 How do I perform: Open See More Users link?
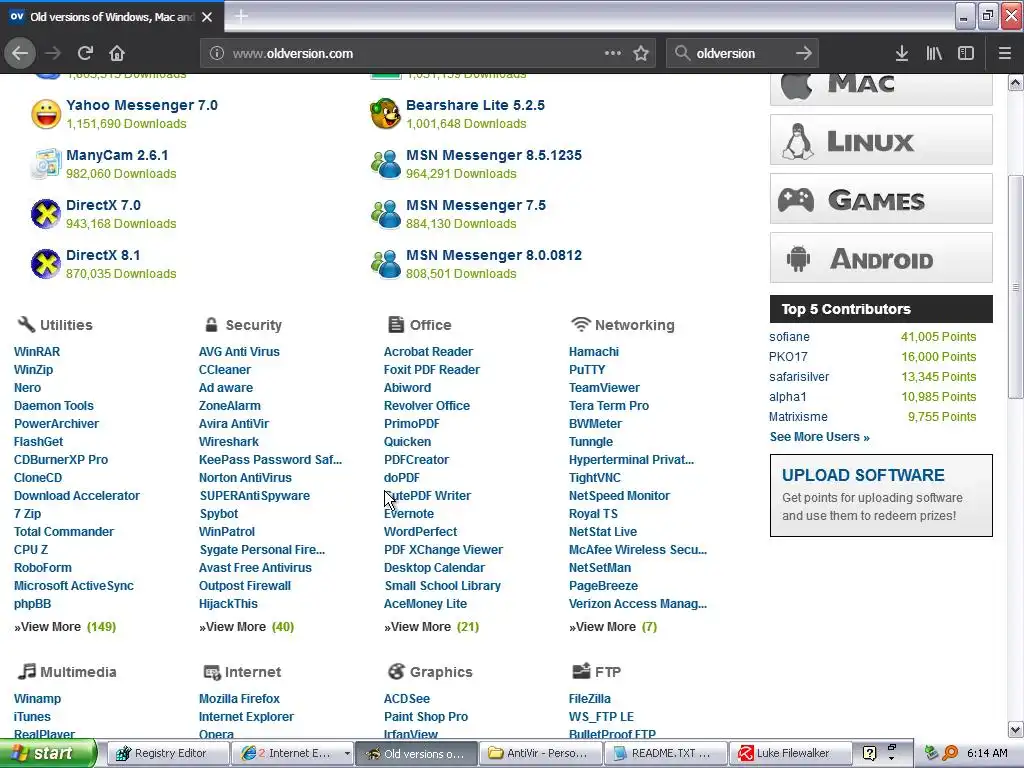[819, 437]
